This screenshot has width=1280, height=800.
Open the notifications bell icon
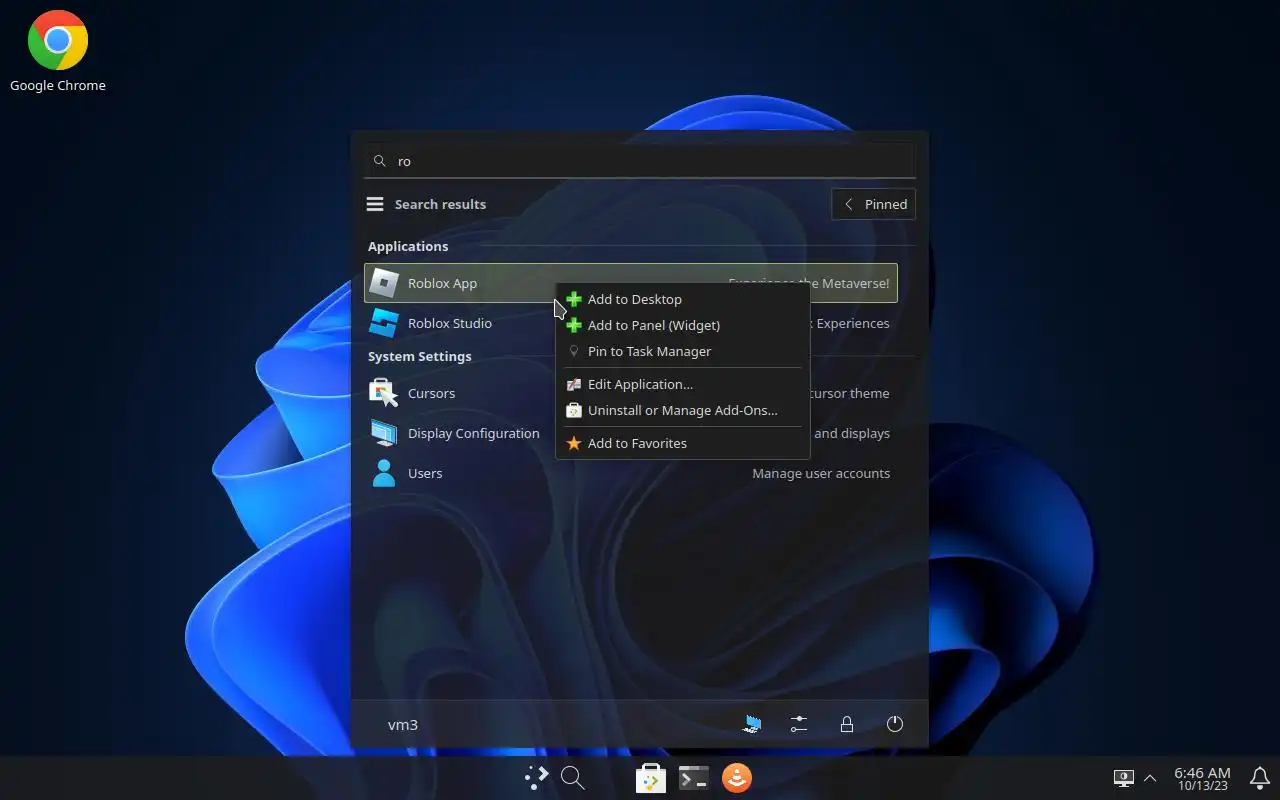coord(1260,778)
